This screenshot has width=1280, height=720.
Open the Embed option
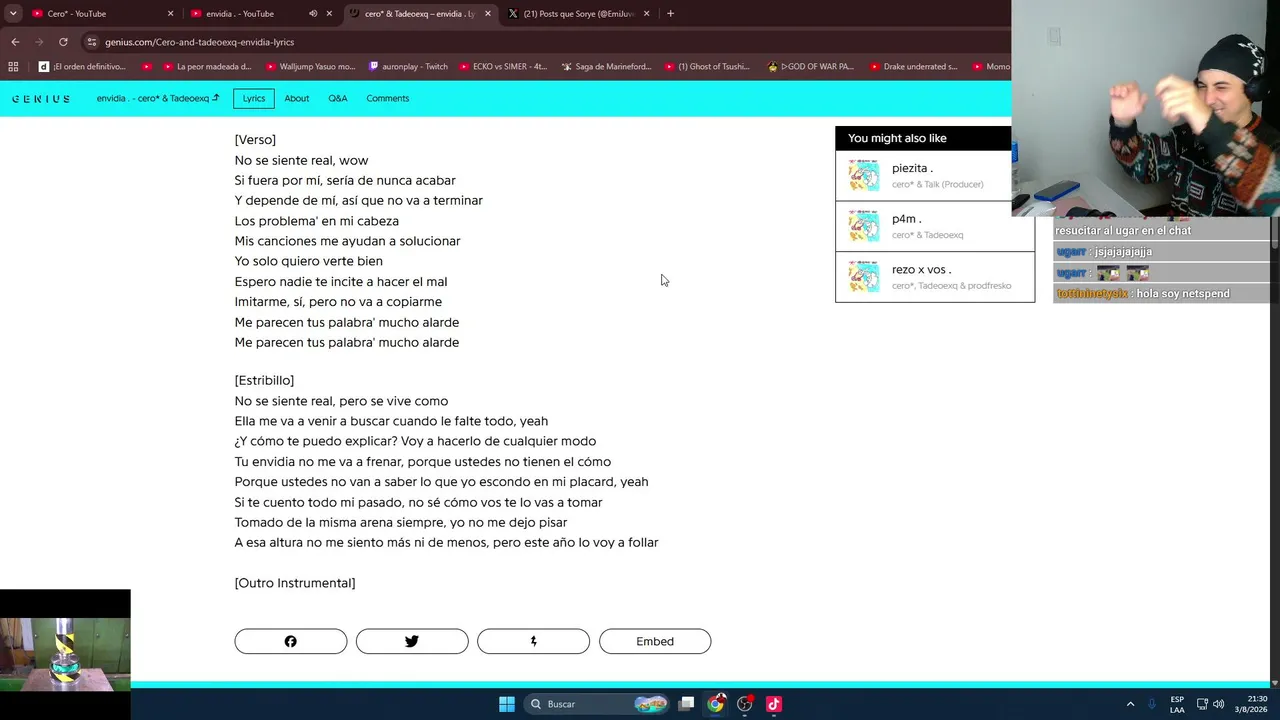tap(655, 641)
